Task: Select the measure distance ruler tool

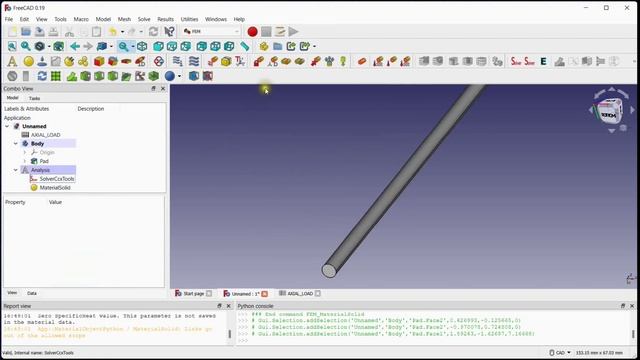Action: click(x=244, y=46)
